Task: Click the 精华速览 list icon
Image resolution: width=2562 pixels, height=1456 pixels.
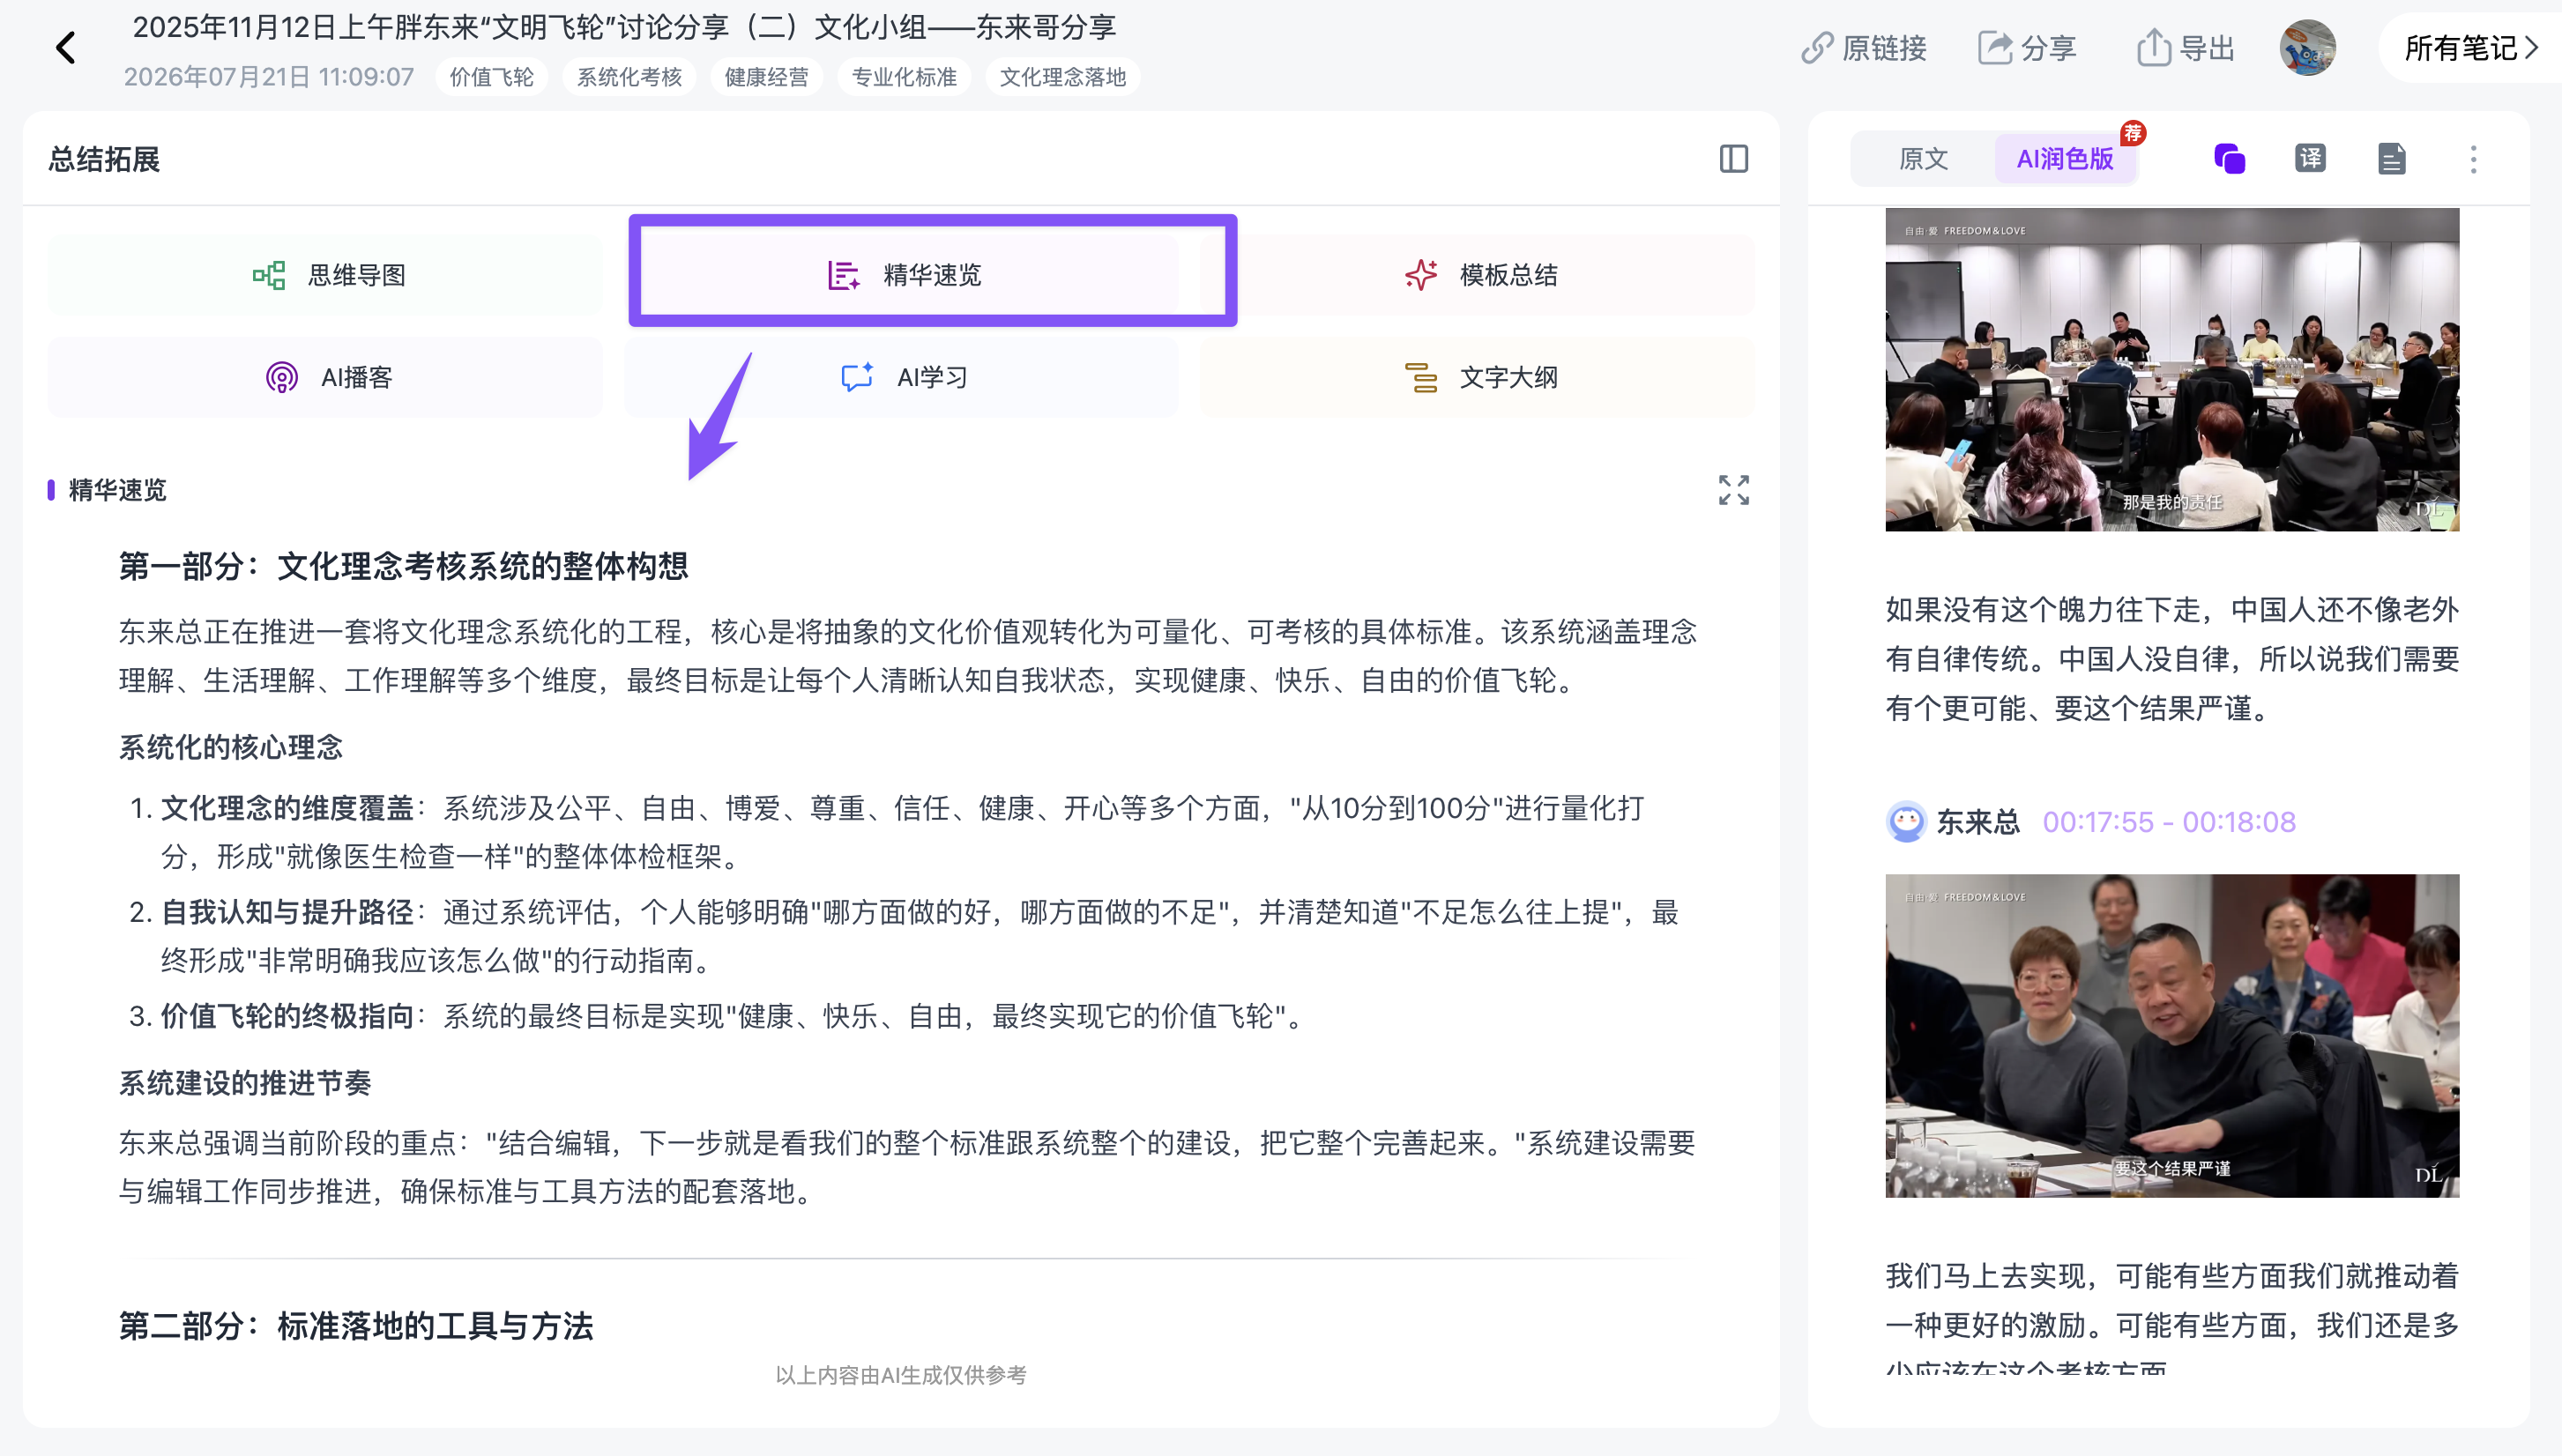Action: point(844,275)
